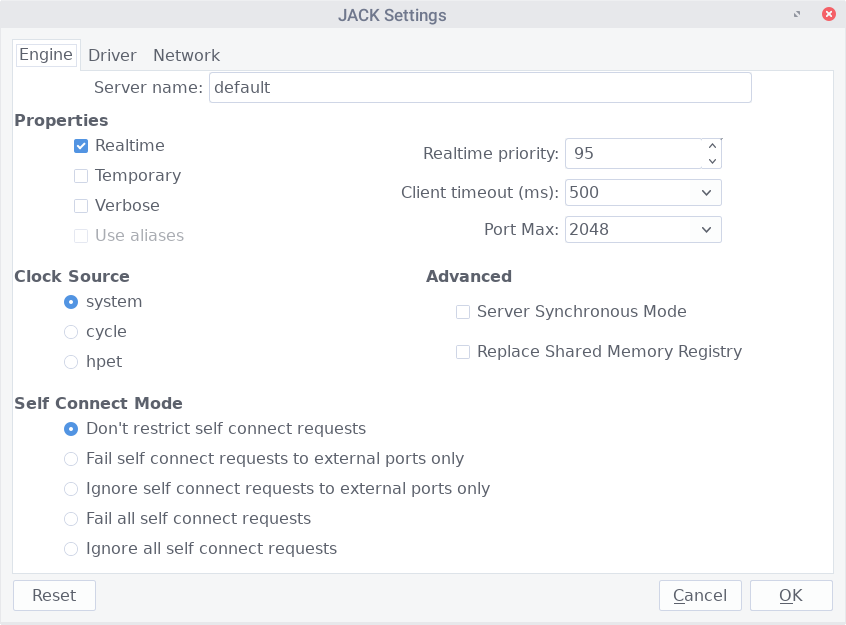
Task: Open the Client timeout dropdown
Action: click(x=643, y=192)
